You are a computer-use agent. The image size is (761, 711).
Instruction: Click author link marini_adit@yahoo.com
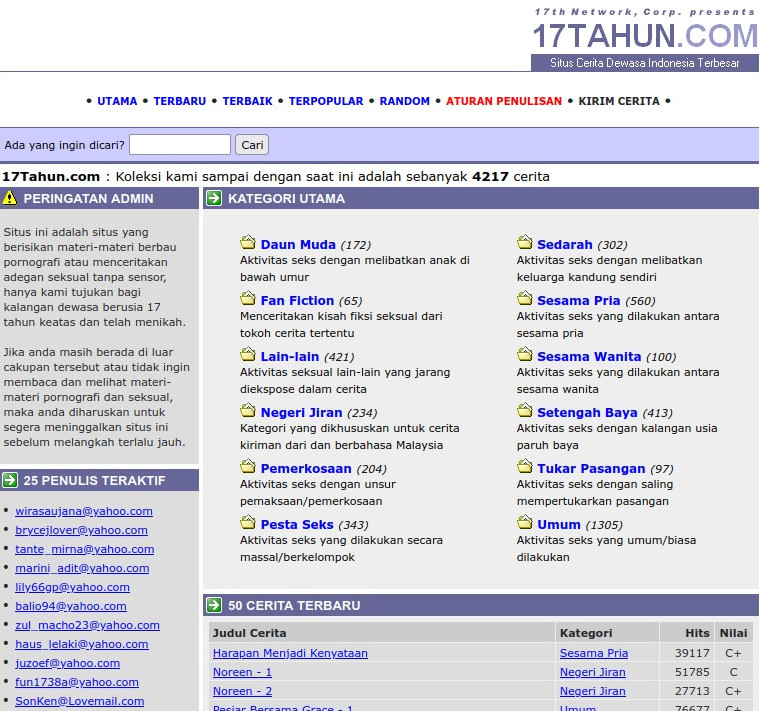tap(82, 568)
